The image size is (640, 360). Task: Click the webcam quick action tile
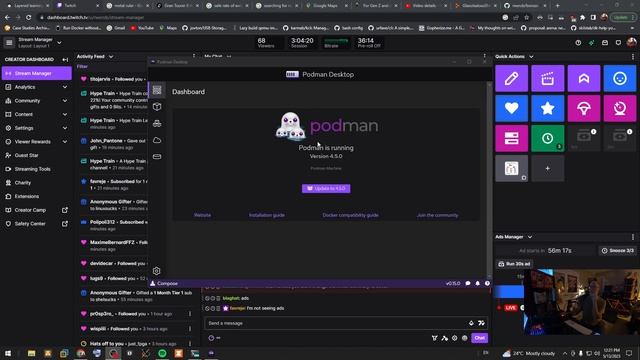pos(620,109)
